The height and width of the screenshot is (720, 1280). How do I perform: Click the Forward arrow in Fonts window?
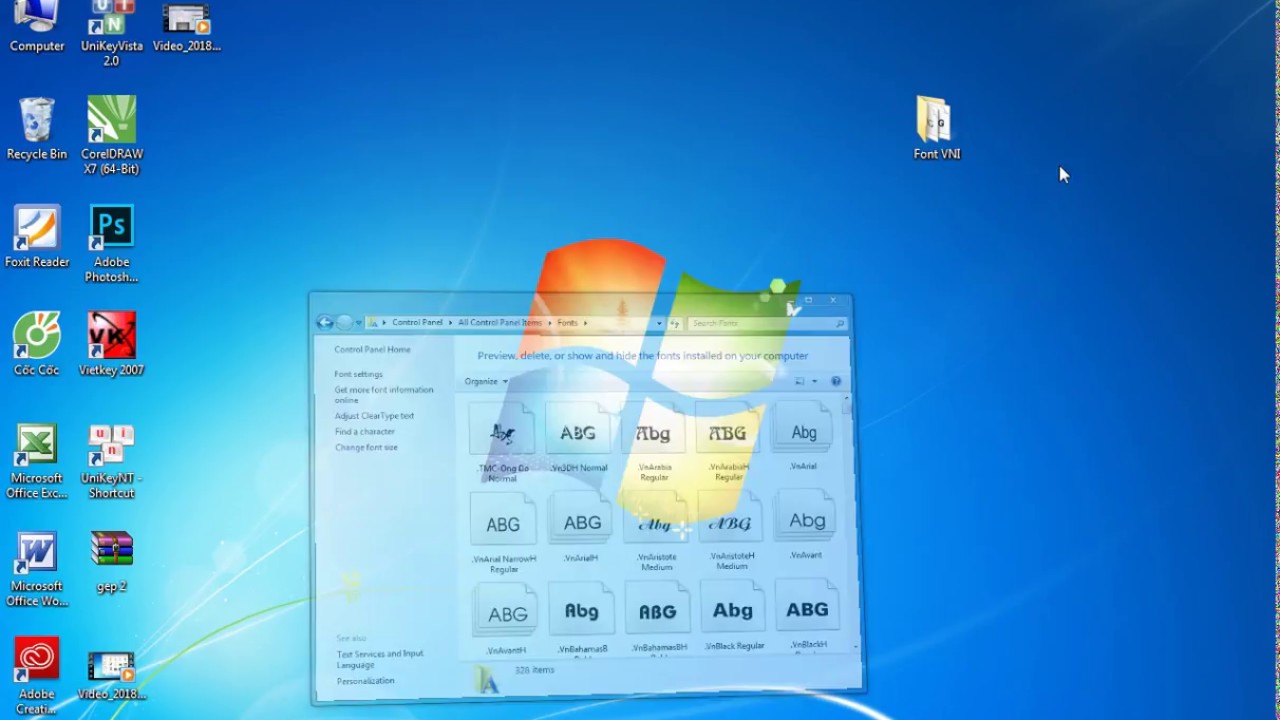tap(344, 322)
